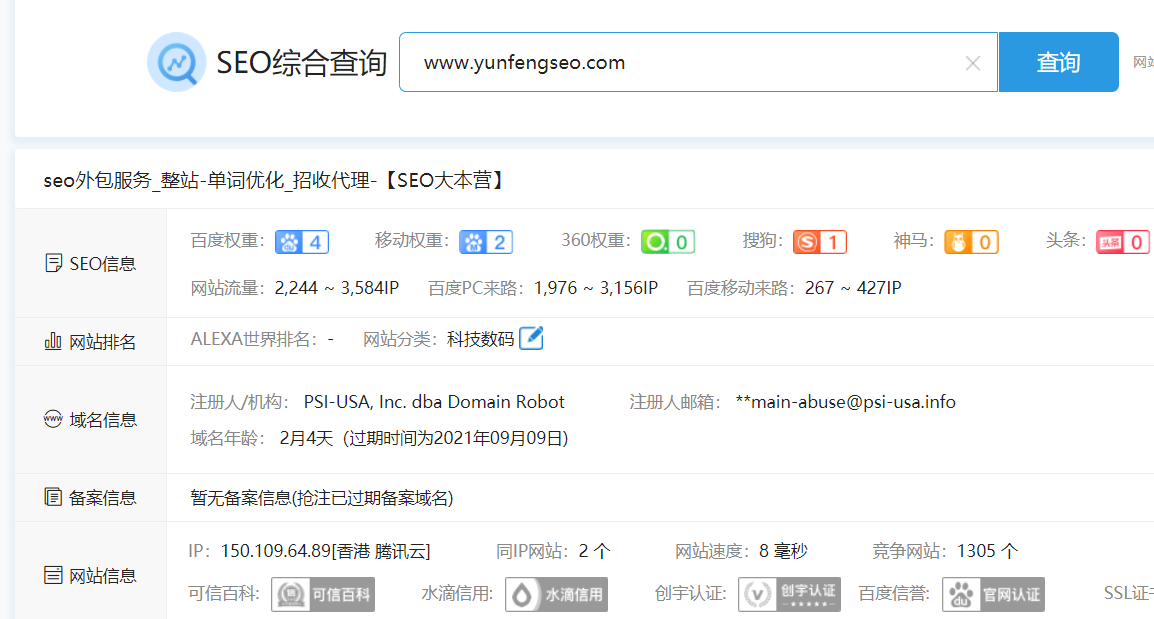This screenshot has height=619, width=1154.
Task: Click the 科技数码 website category
Action: pyautogui.click(x=480, y=339)
